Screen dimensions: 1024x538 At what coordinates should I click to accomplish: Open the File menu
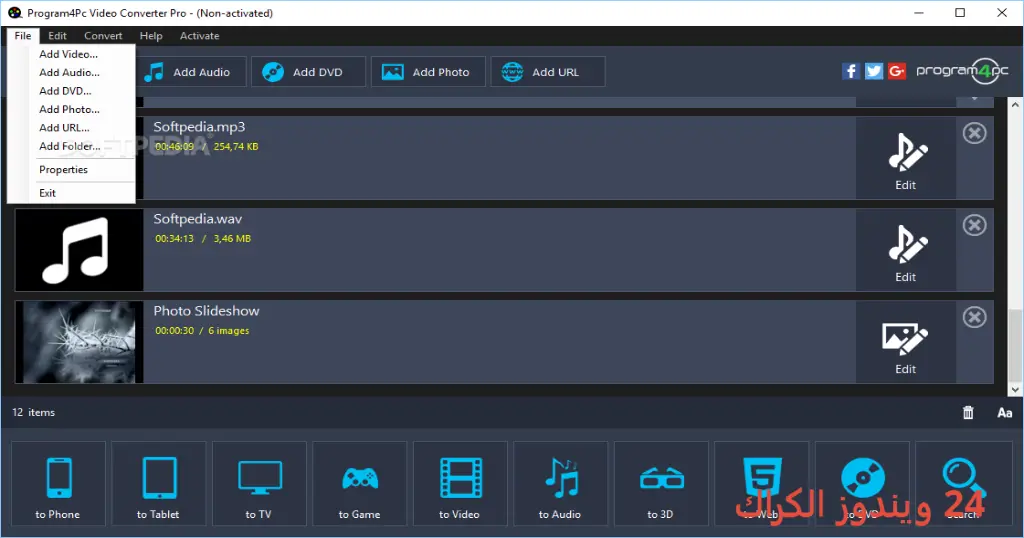point(23,36)
